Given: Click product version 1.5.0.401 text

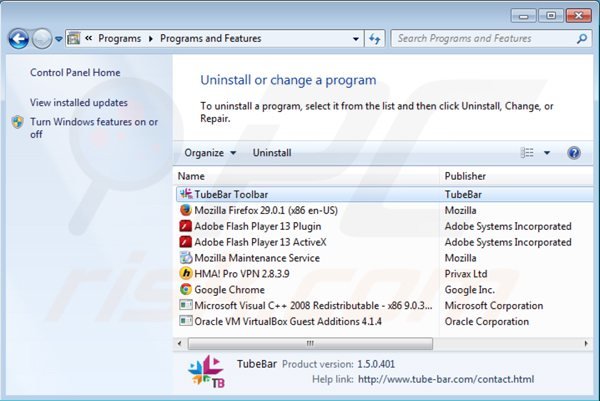Looking at the screenshot, I should tap(376, 364).
